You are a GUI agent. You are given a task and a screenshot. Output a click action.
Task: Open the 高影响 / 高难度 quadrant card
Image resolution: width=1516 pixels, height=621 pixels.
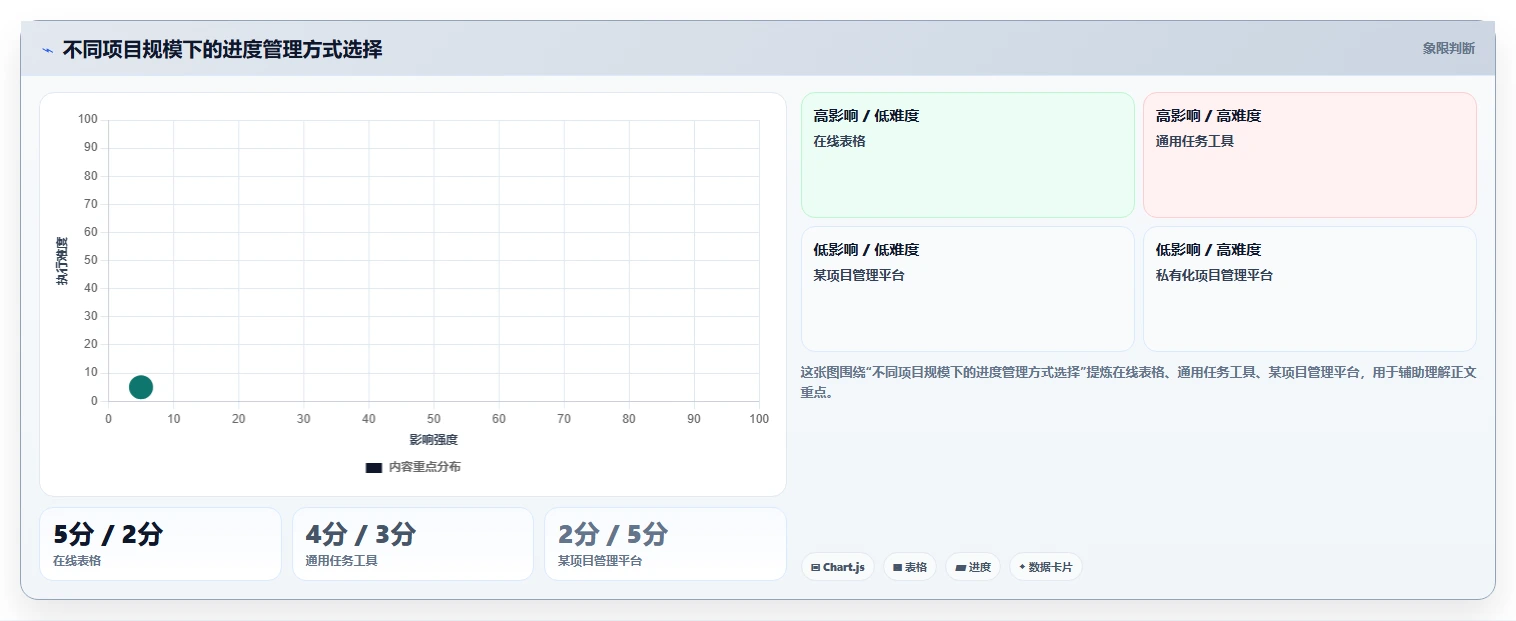[1309, 155]
